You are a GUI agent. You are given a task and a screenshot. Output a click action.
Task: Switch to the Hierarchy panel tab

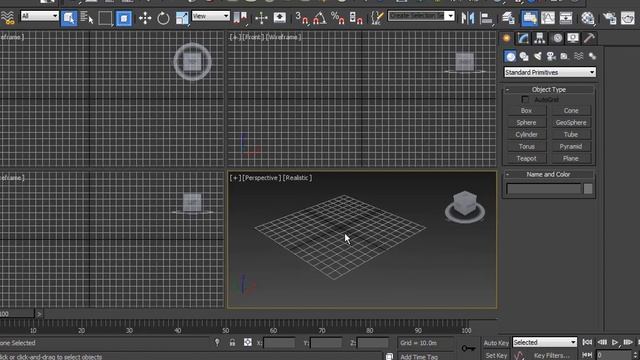540,38
